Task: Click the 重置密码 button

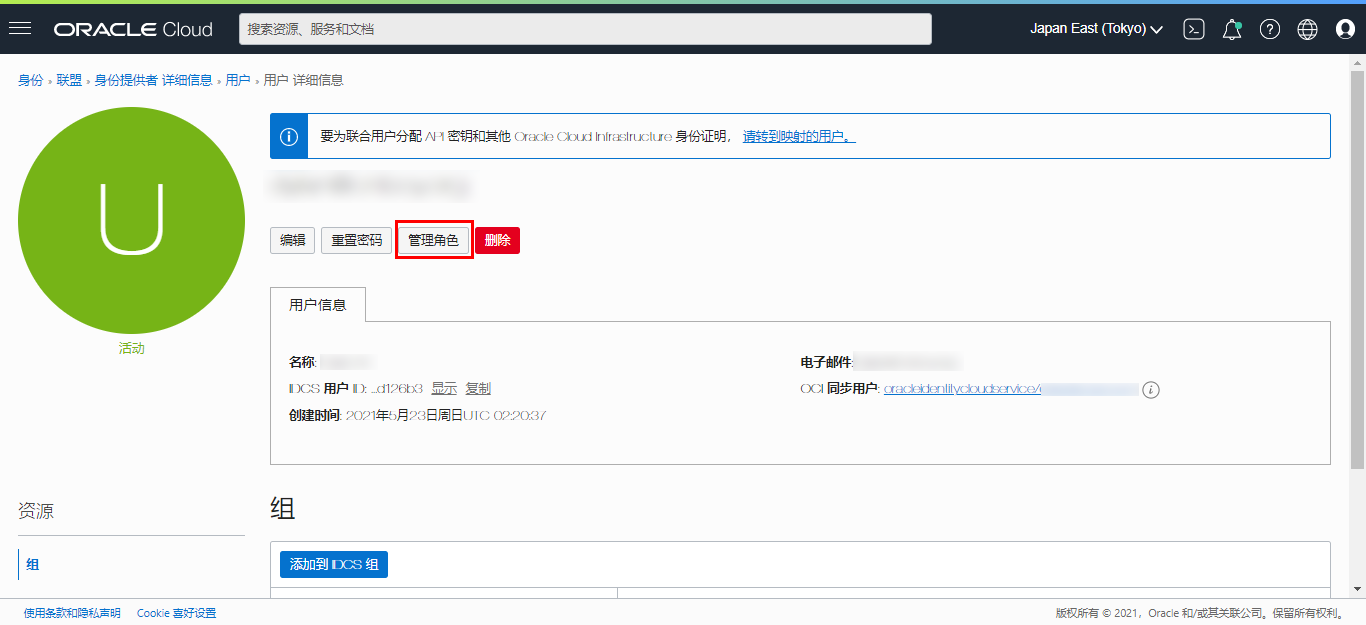Action: (x=357, y=240)
